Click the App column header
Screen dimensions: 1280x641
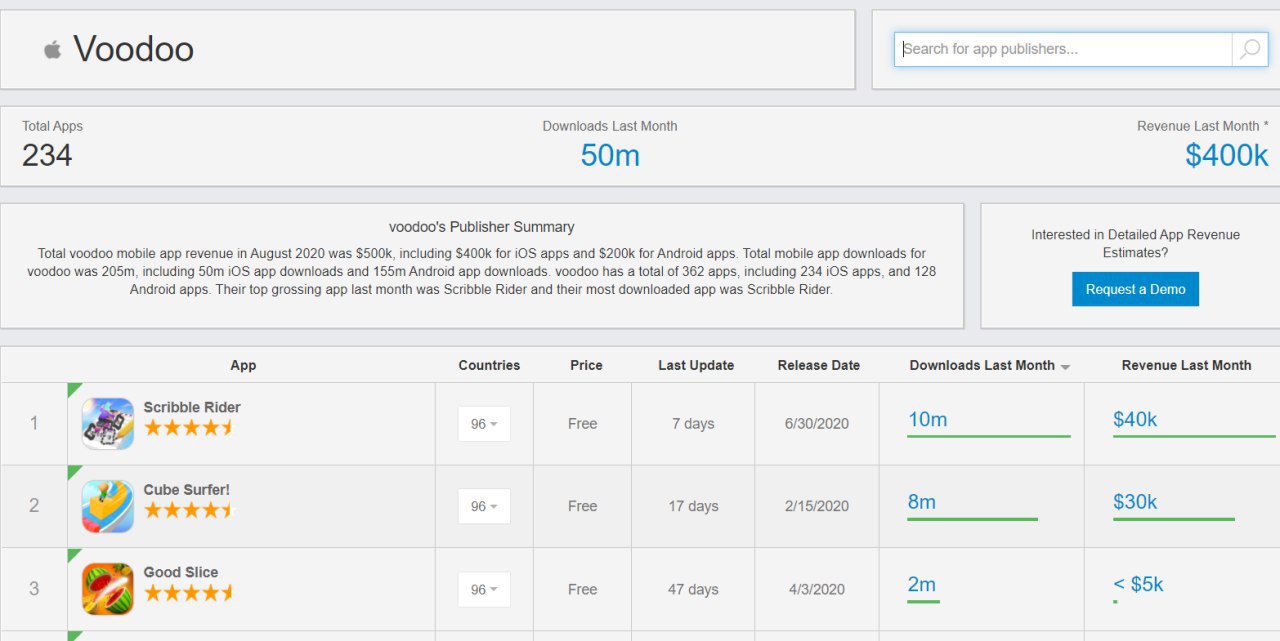point(243,365)
